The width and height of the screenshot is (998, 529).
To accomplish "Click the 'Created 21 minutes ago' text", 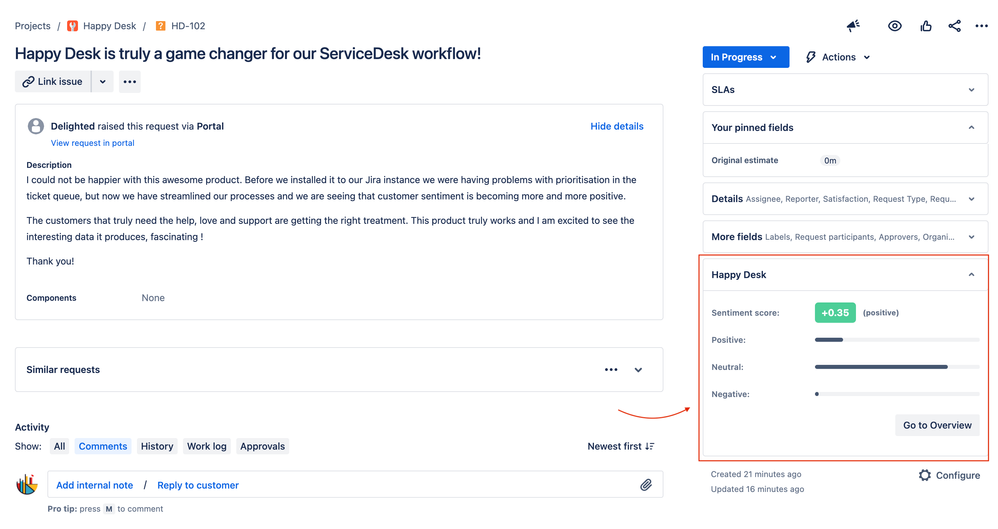I will (756, 474).
